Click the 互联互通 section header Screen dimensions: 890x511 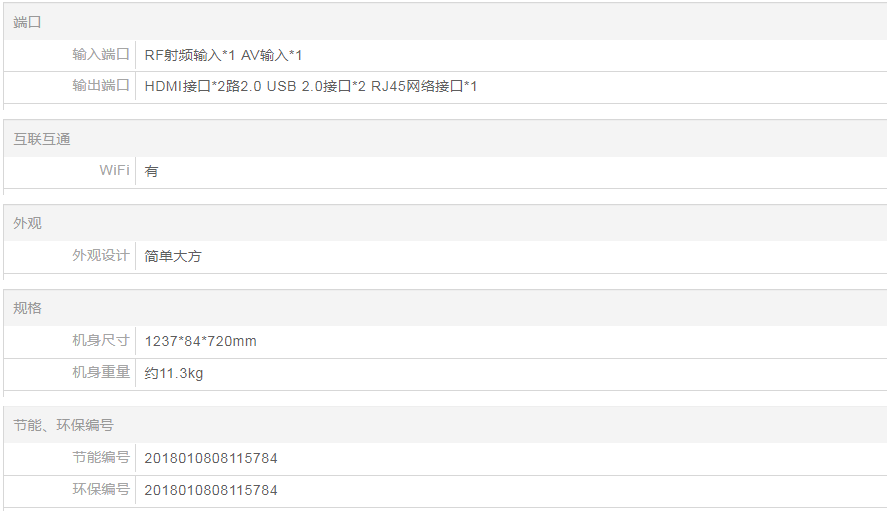pos(42,139)
